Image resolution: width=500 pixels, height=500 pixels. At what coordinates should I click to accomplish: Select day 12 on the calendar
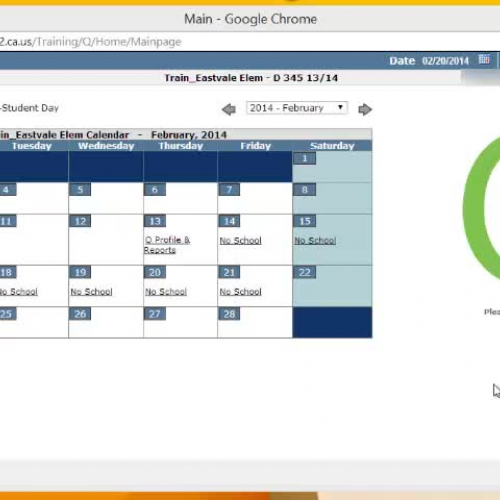80,221
